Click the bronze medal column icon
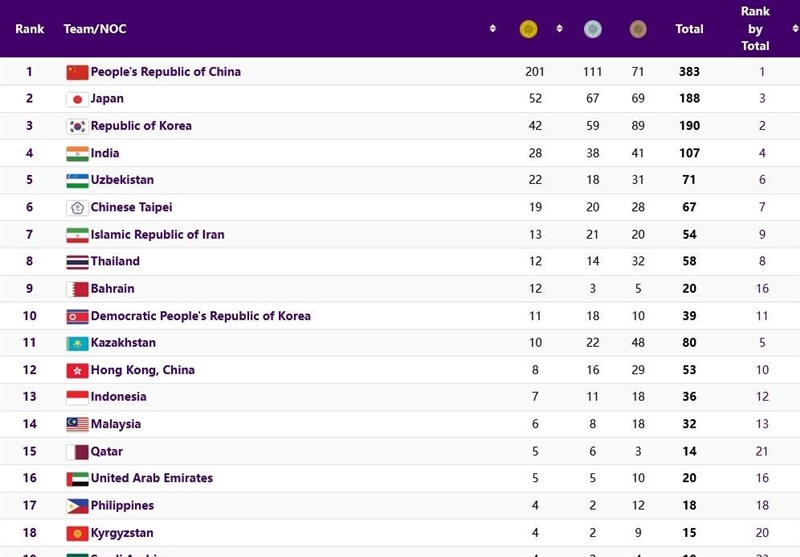The image size is (800, 557). pyautogui.click(x=638, y=29)
